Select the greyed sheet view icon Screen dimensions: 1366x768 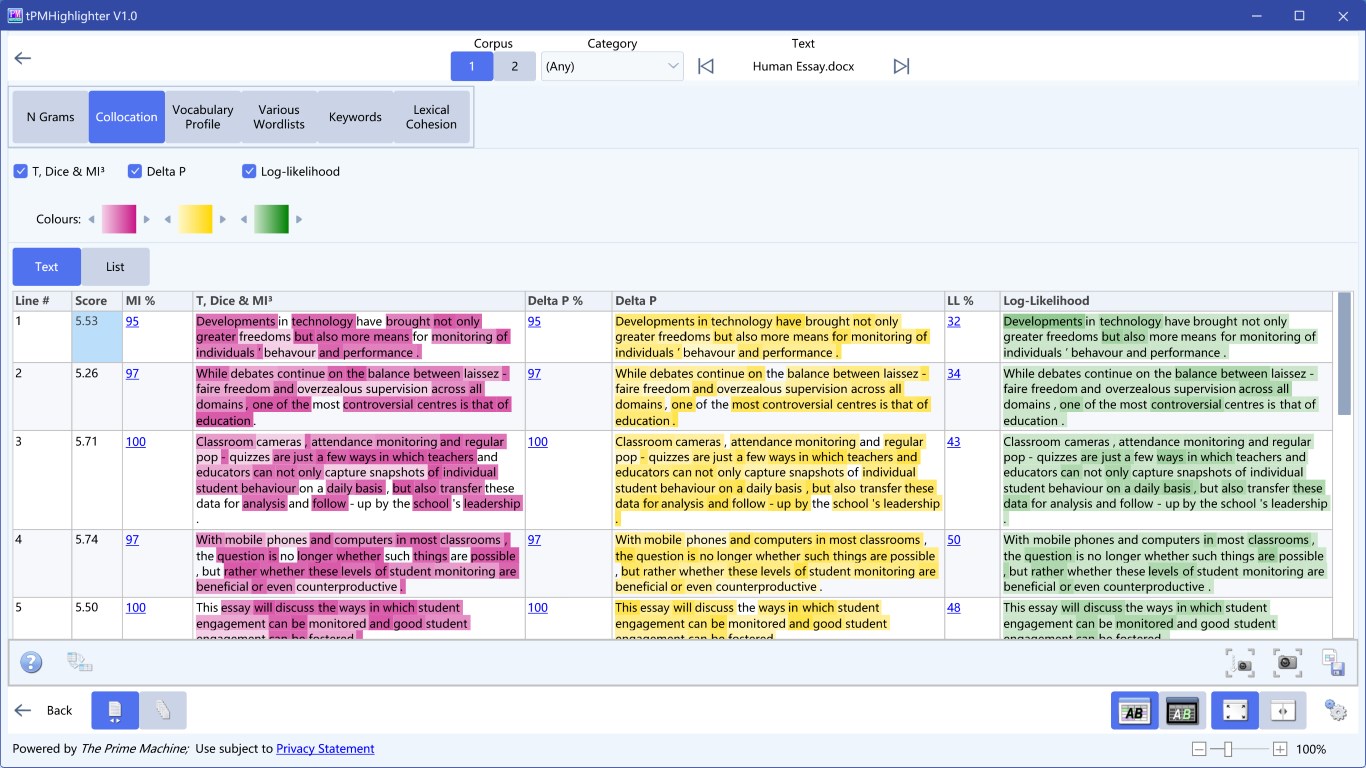pos(163,710)
